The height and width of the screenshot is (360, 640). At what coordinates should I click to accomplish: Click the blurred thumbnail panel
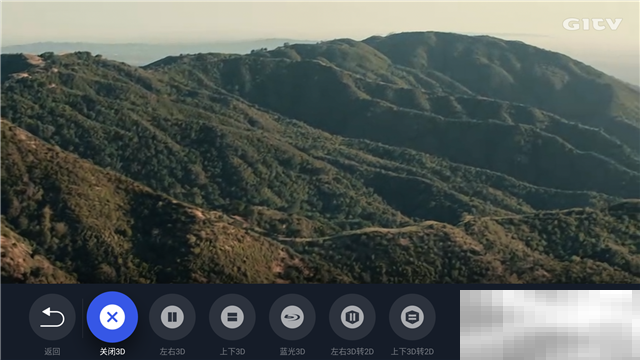click(x=550, y=325)
